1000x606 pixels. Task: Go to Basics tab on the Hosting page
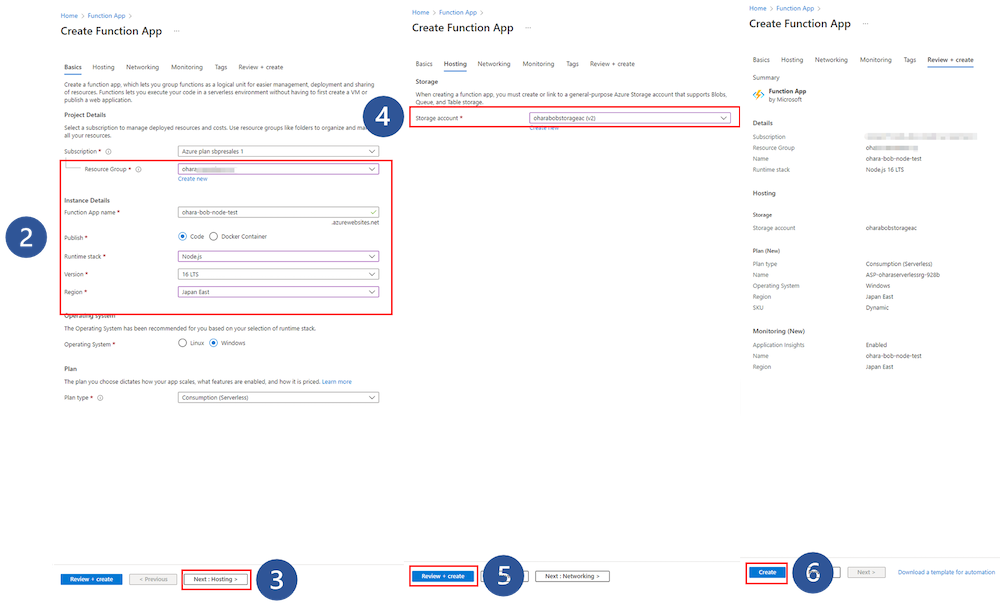tap(424, 64)
